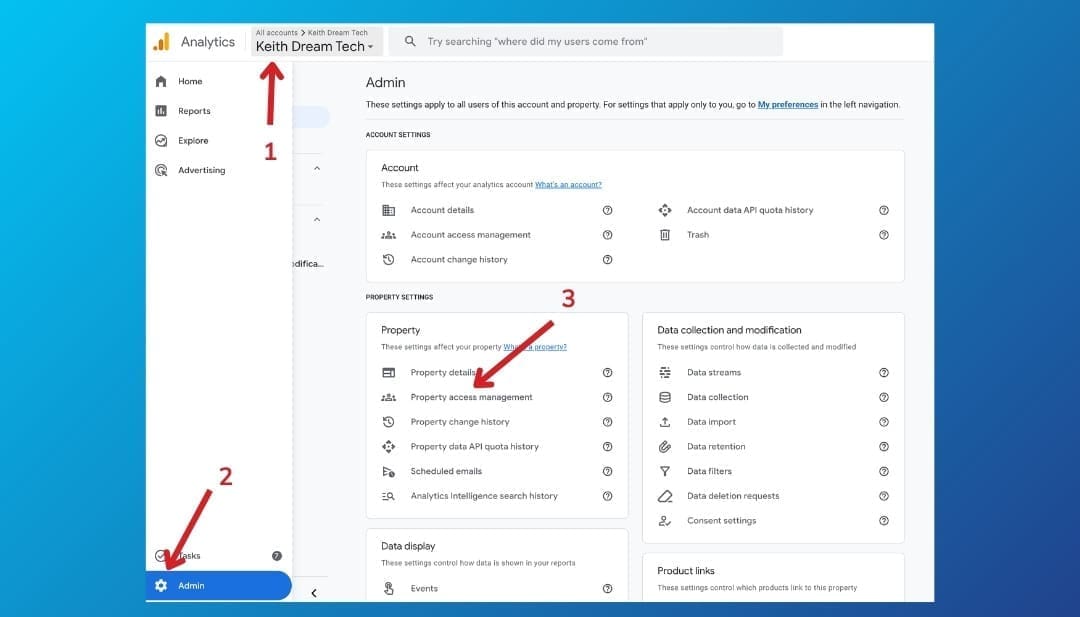
Task: Click the Reports bar chart icon
Action: pos(161,111)
